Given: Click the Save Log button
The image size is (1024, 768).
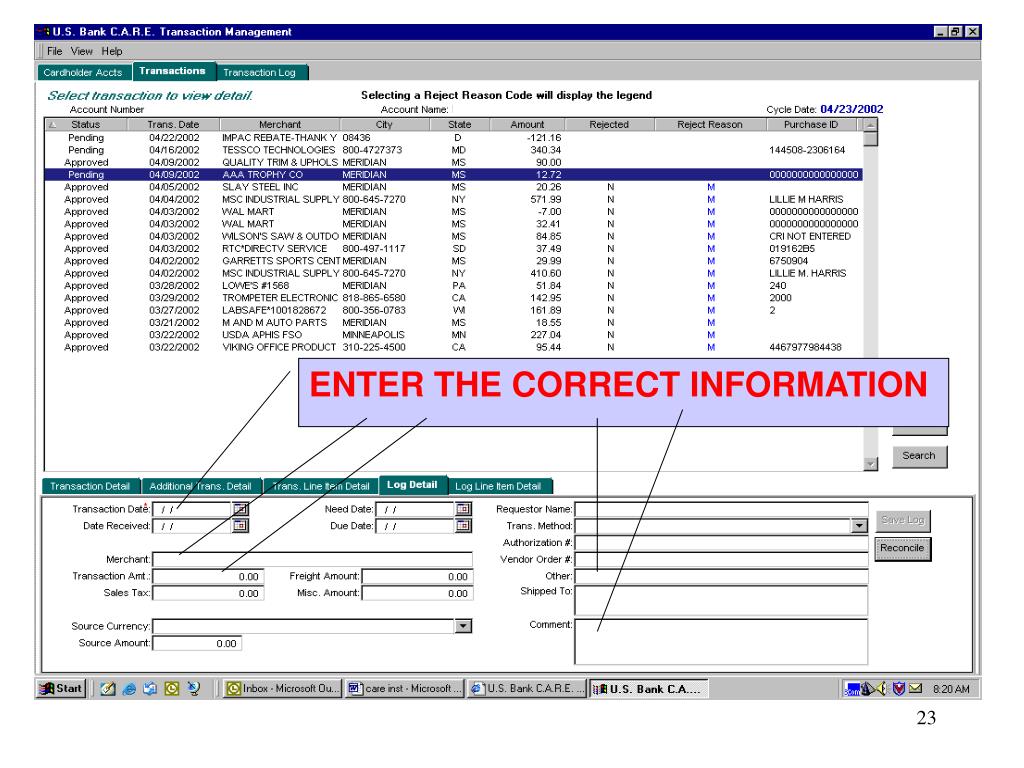Looking at the screenshot, I should click(x=902, y=520).
